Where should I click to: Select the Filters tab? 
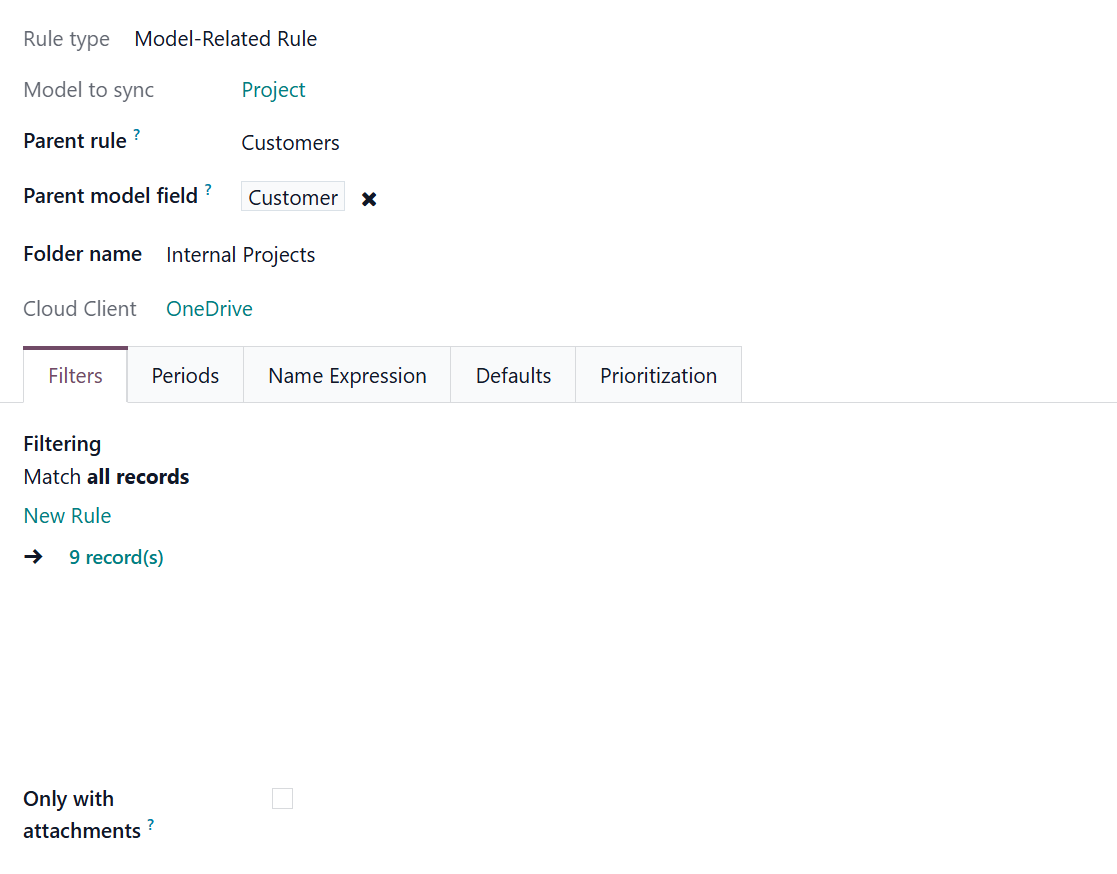click(x=76, y=376)
